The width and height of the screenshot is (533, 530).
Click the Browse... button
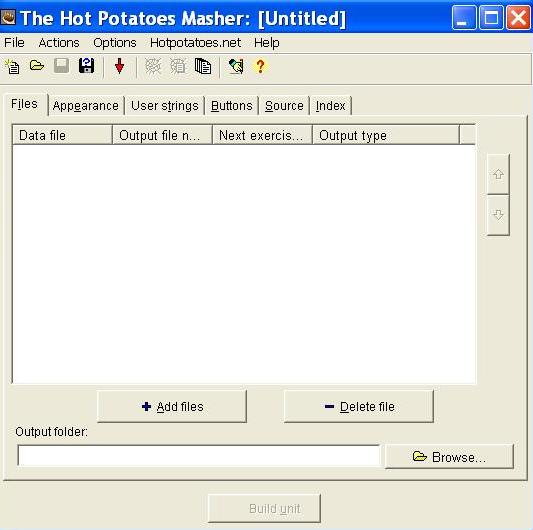coord(449,457)
